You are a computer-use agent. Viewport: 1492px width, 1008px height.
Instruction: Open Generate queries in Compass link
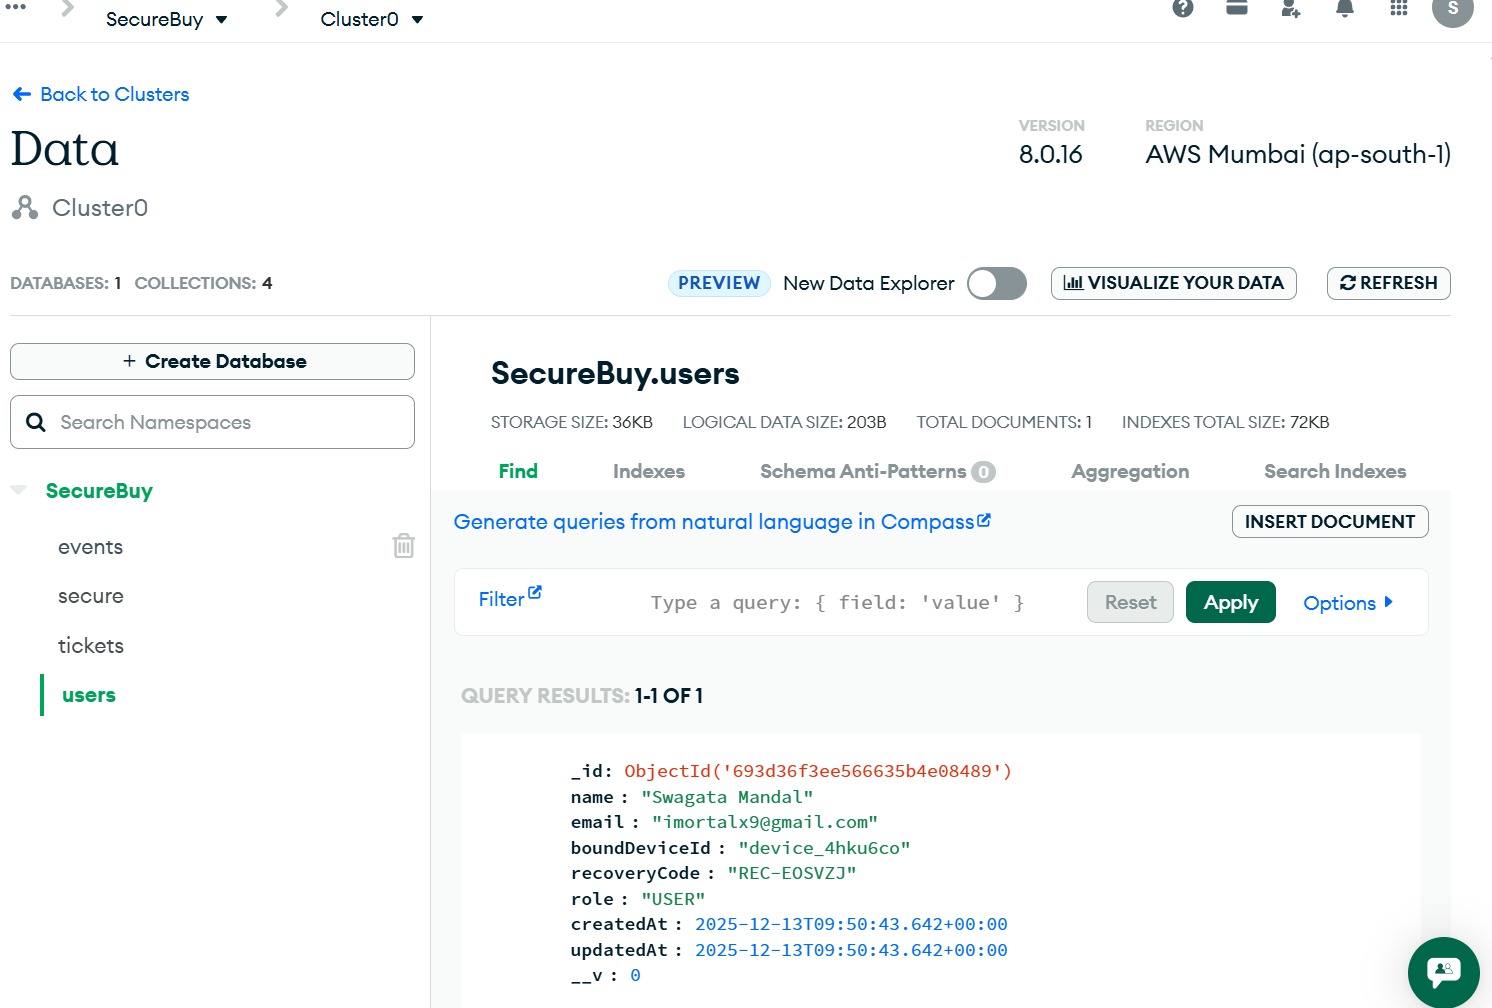click(x=722, y=522)
